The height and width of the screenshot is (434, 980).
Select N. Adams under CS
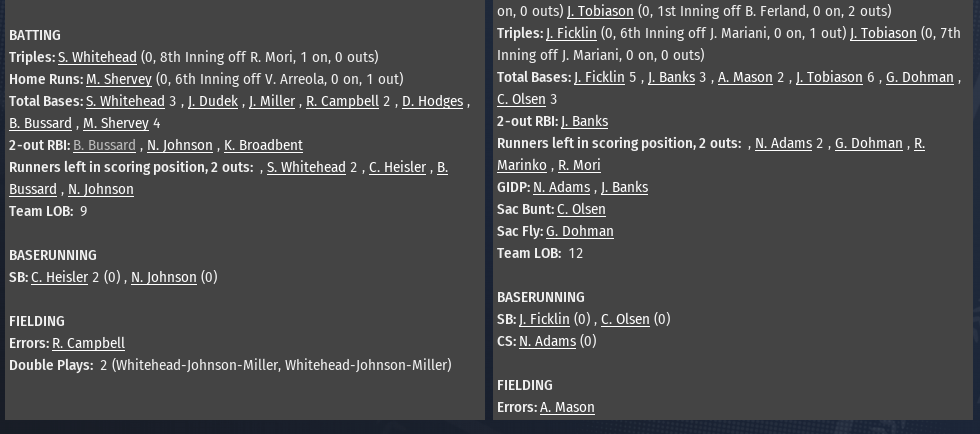547,341
